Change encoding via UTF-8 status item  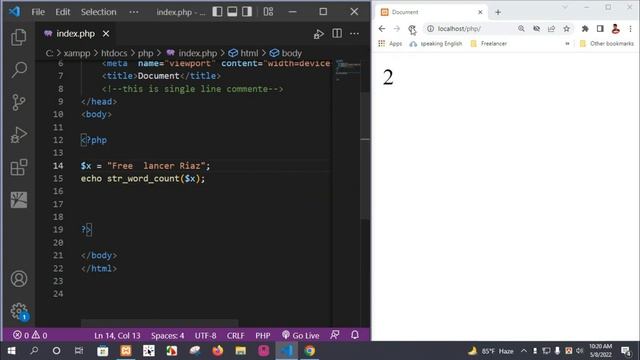pos(205,336)
